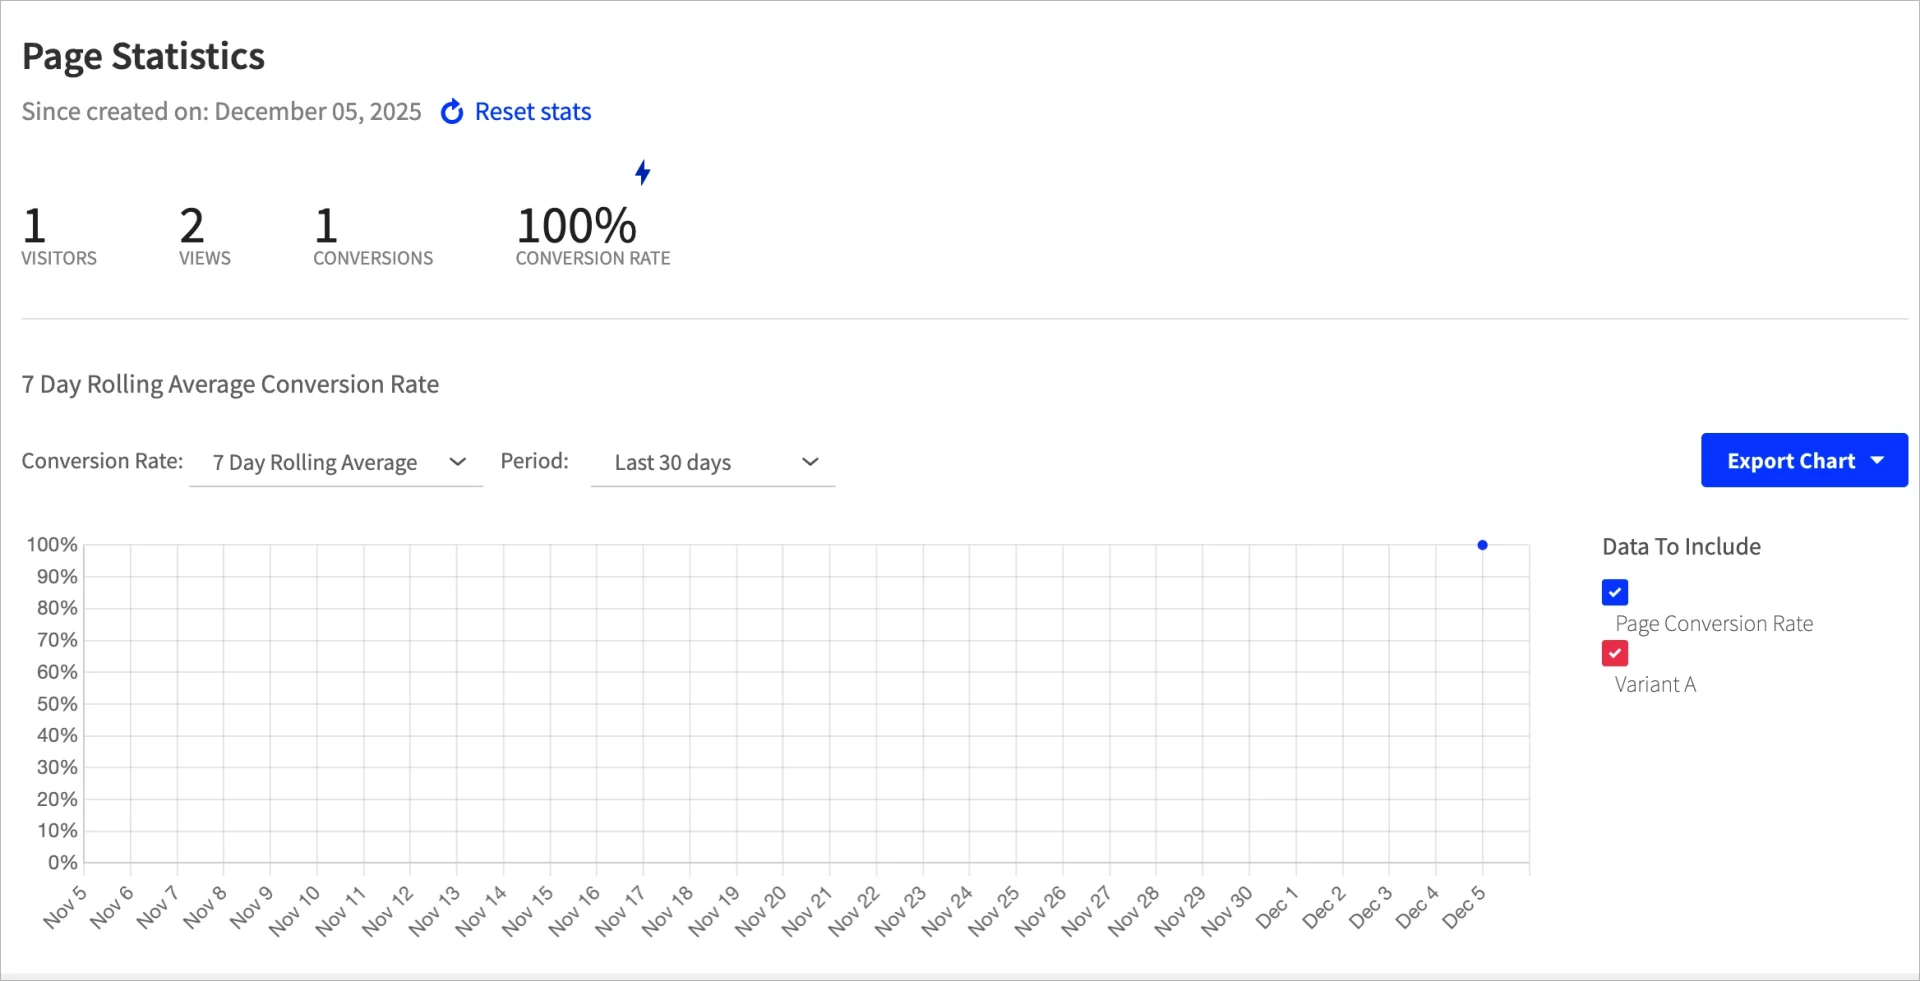Click the Reset stats link text

(533, 112)
